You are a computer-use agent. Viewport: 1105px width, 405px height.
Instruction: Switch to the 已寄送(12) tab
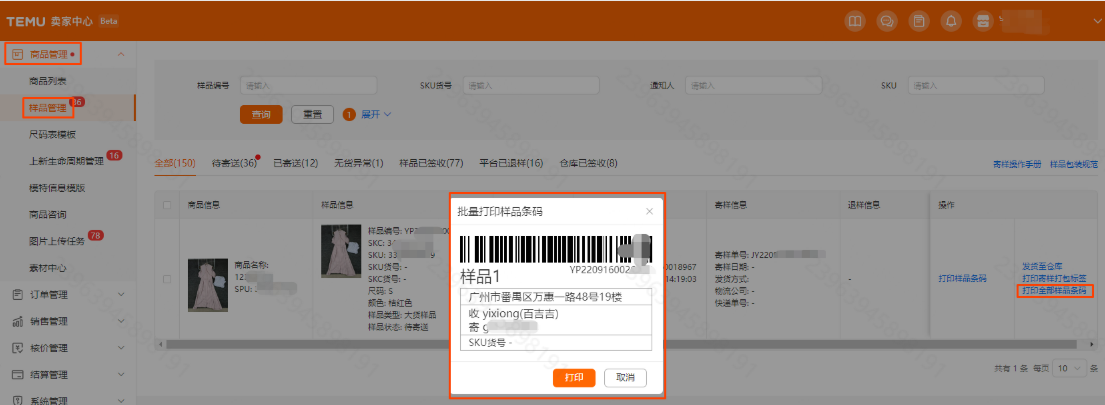click(295, 163)
